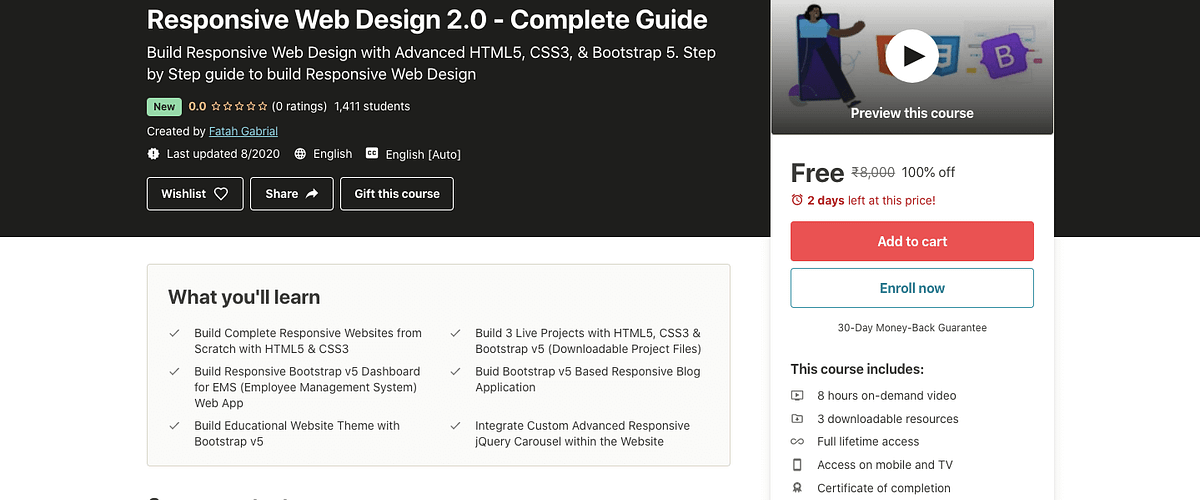This screenshot has width=1200, height=500.
Task: Open the Share button
Action: (292, 194)
